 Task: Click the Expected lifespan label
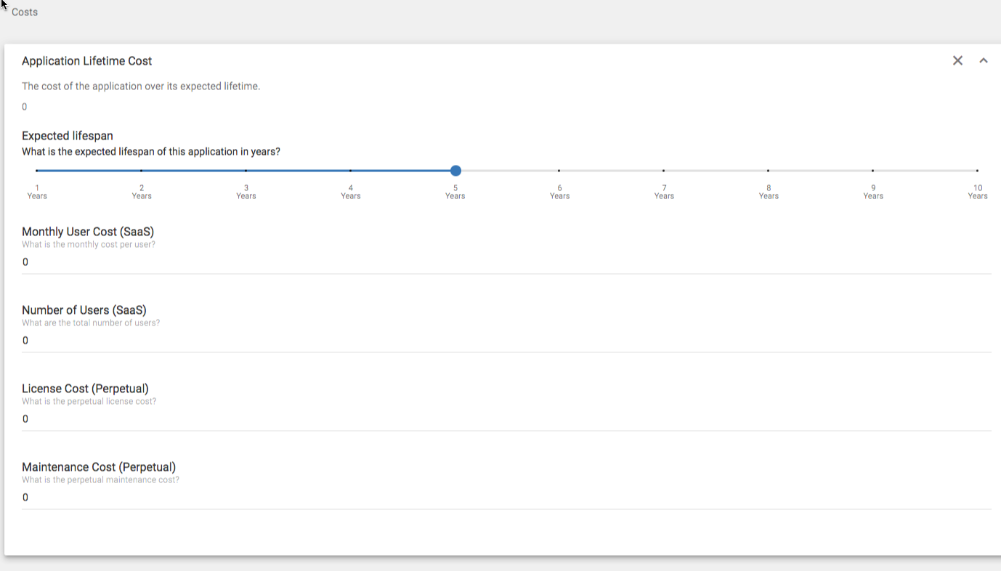coord(68,136)
